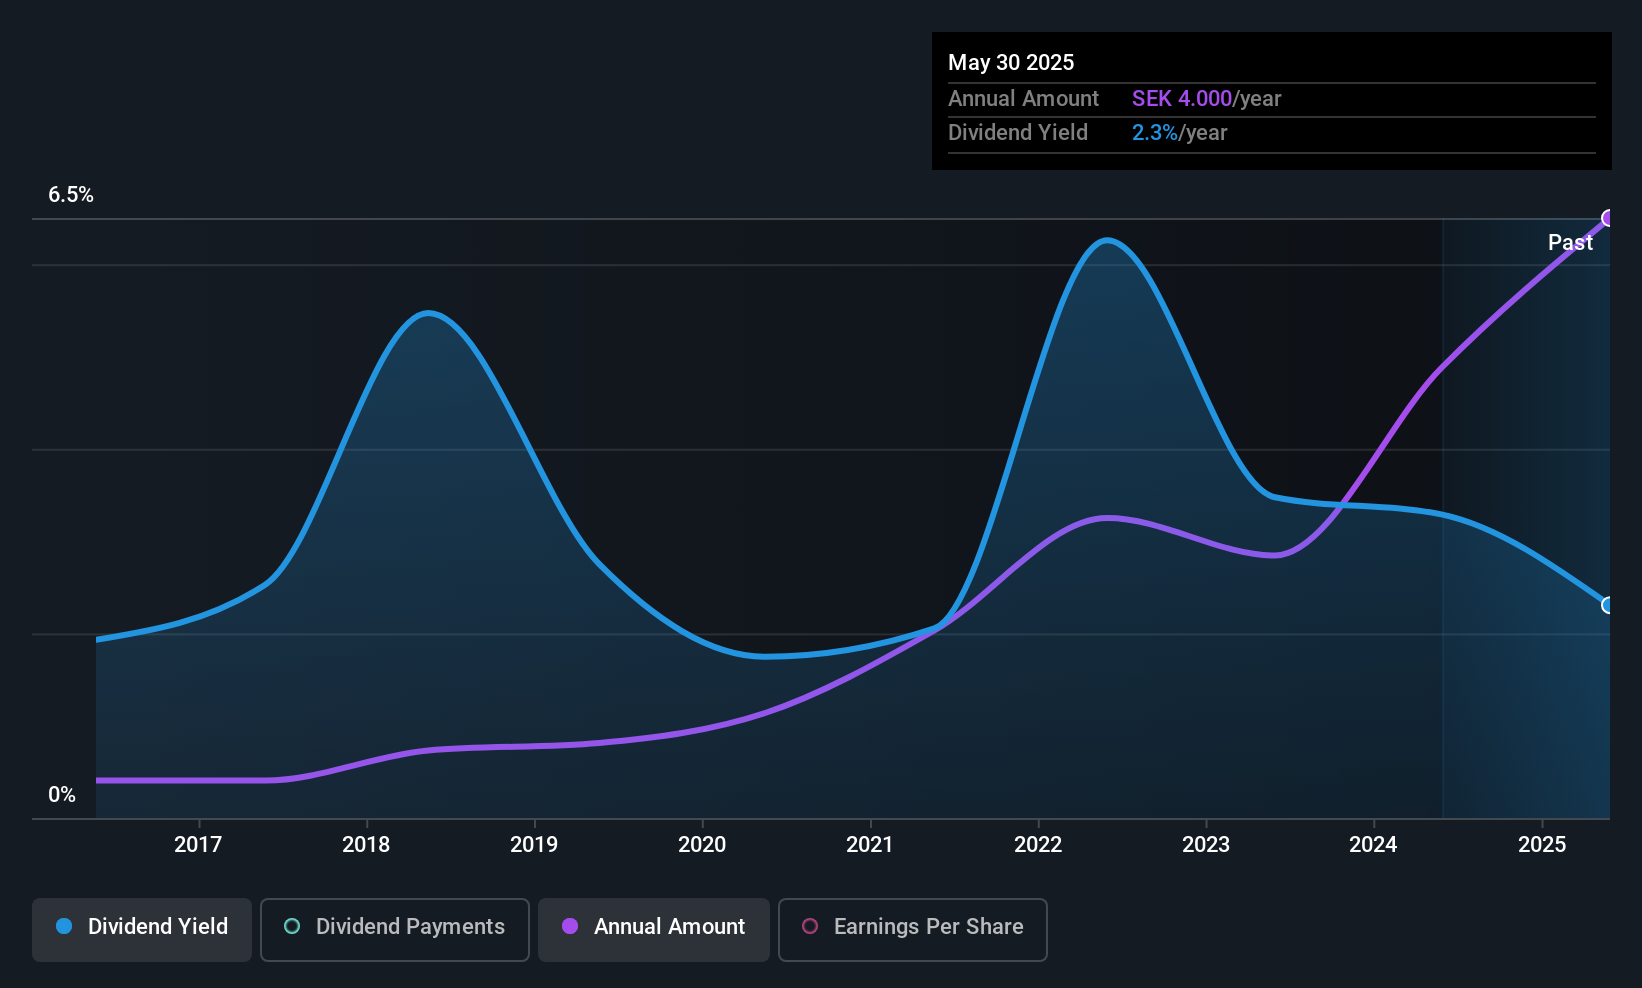Image resolution: width=1642 pixels, height=988 pixels.
Task: Click the 2022 peak of the blue yield curve
Action: [x=1106, y=241]
